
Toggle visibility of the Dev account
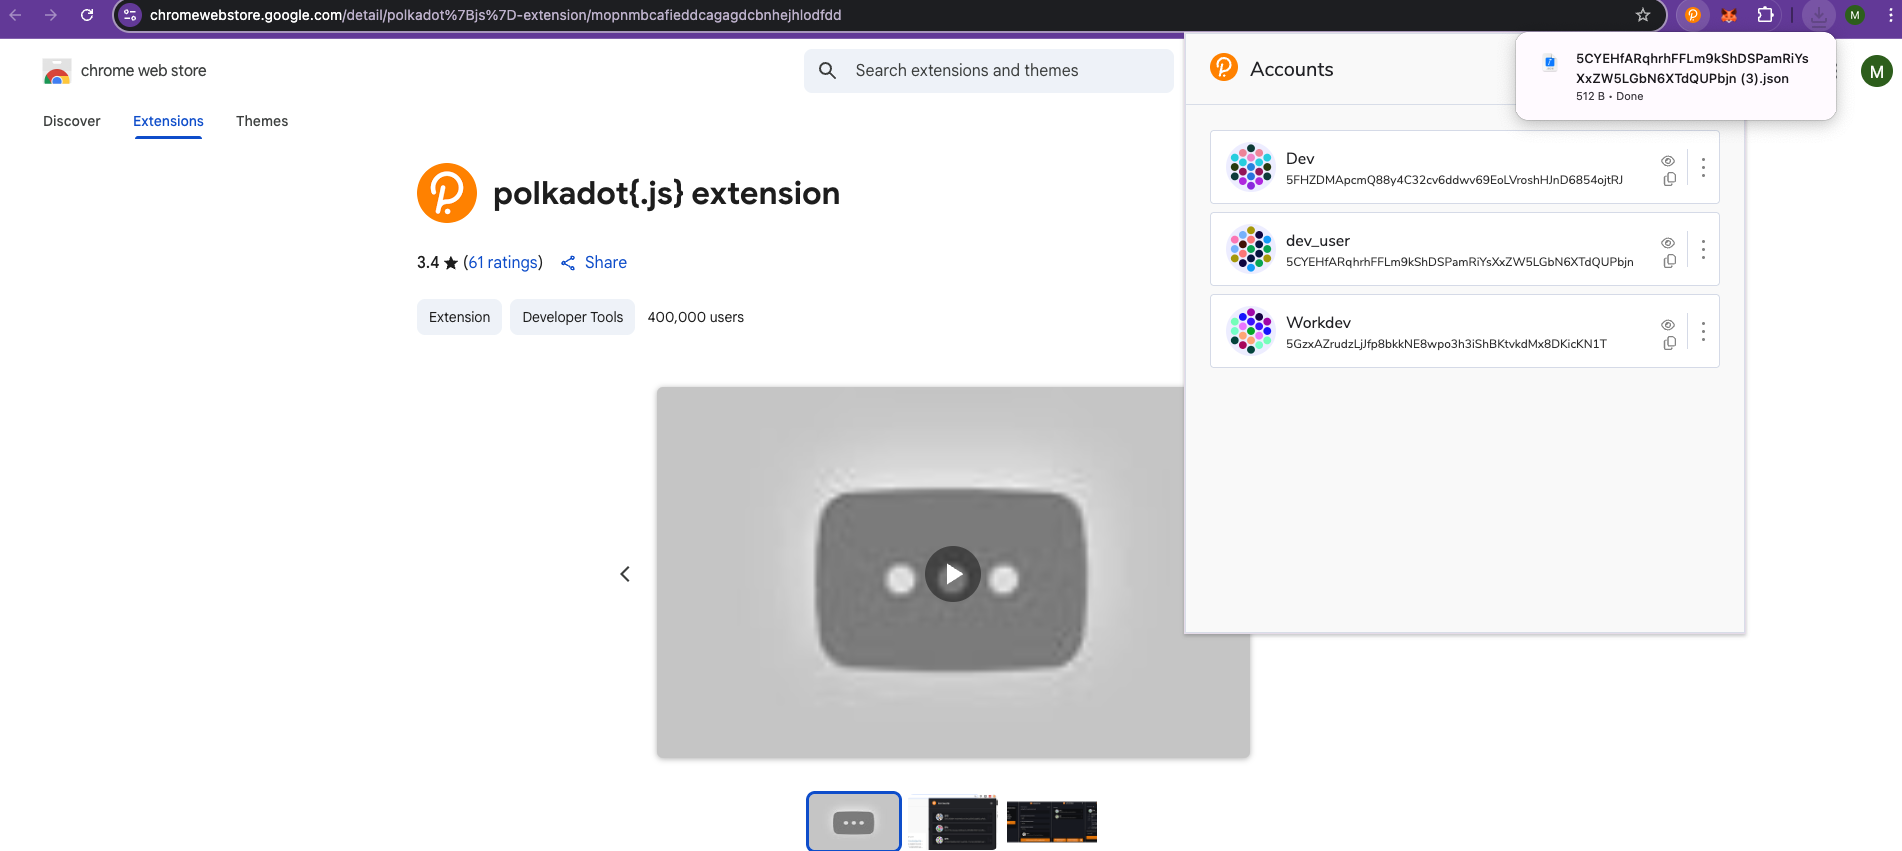tap(1668, 161)
